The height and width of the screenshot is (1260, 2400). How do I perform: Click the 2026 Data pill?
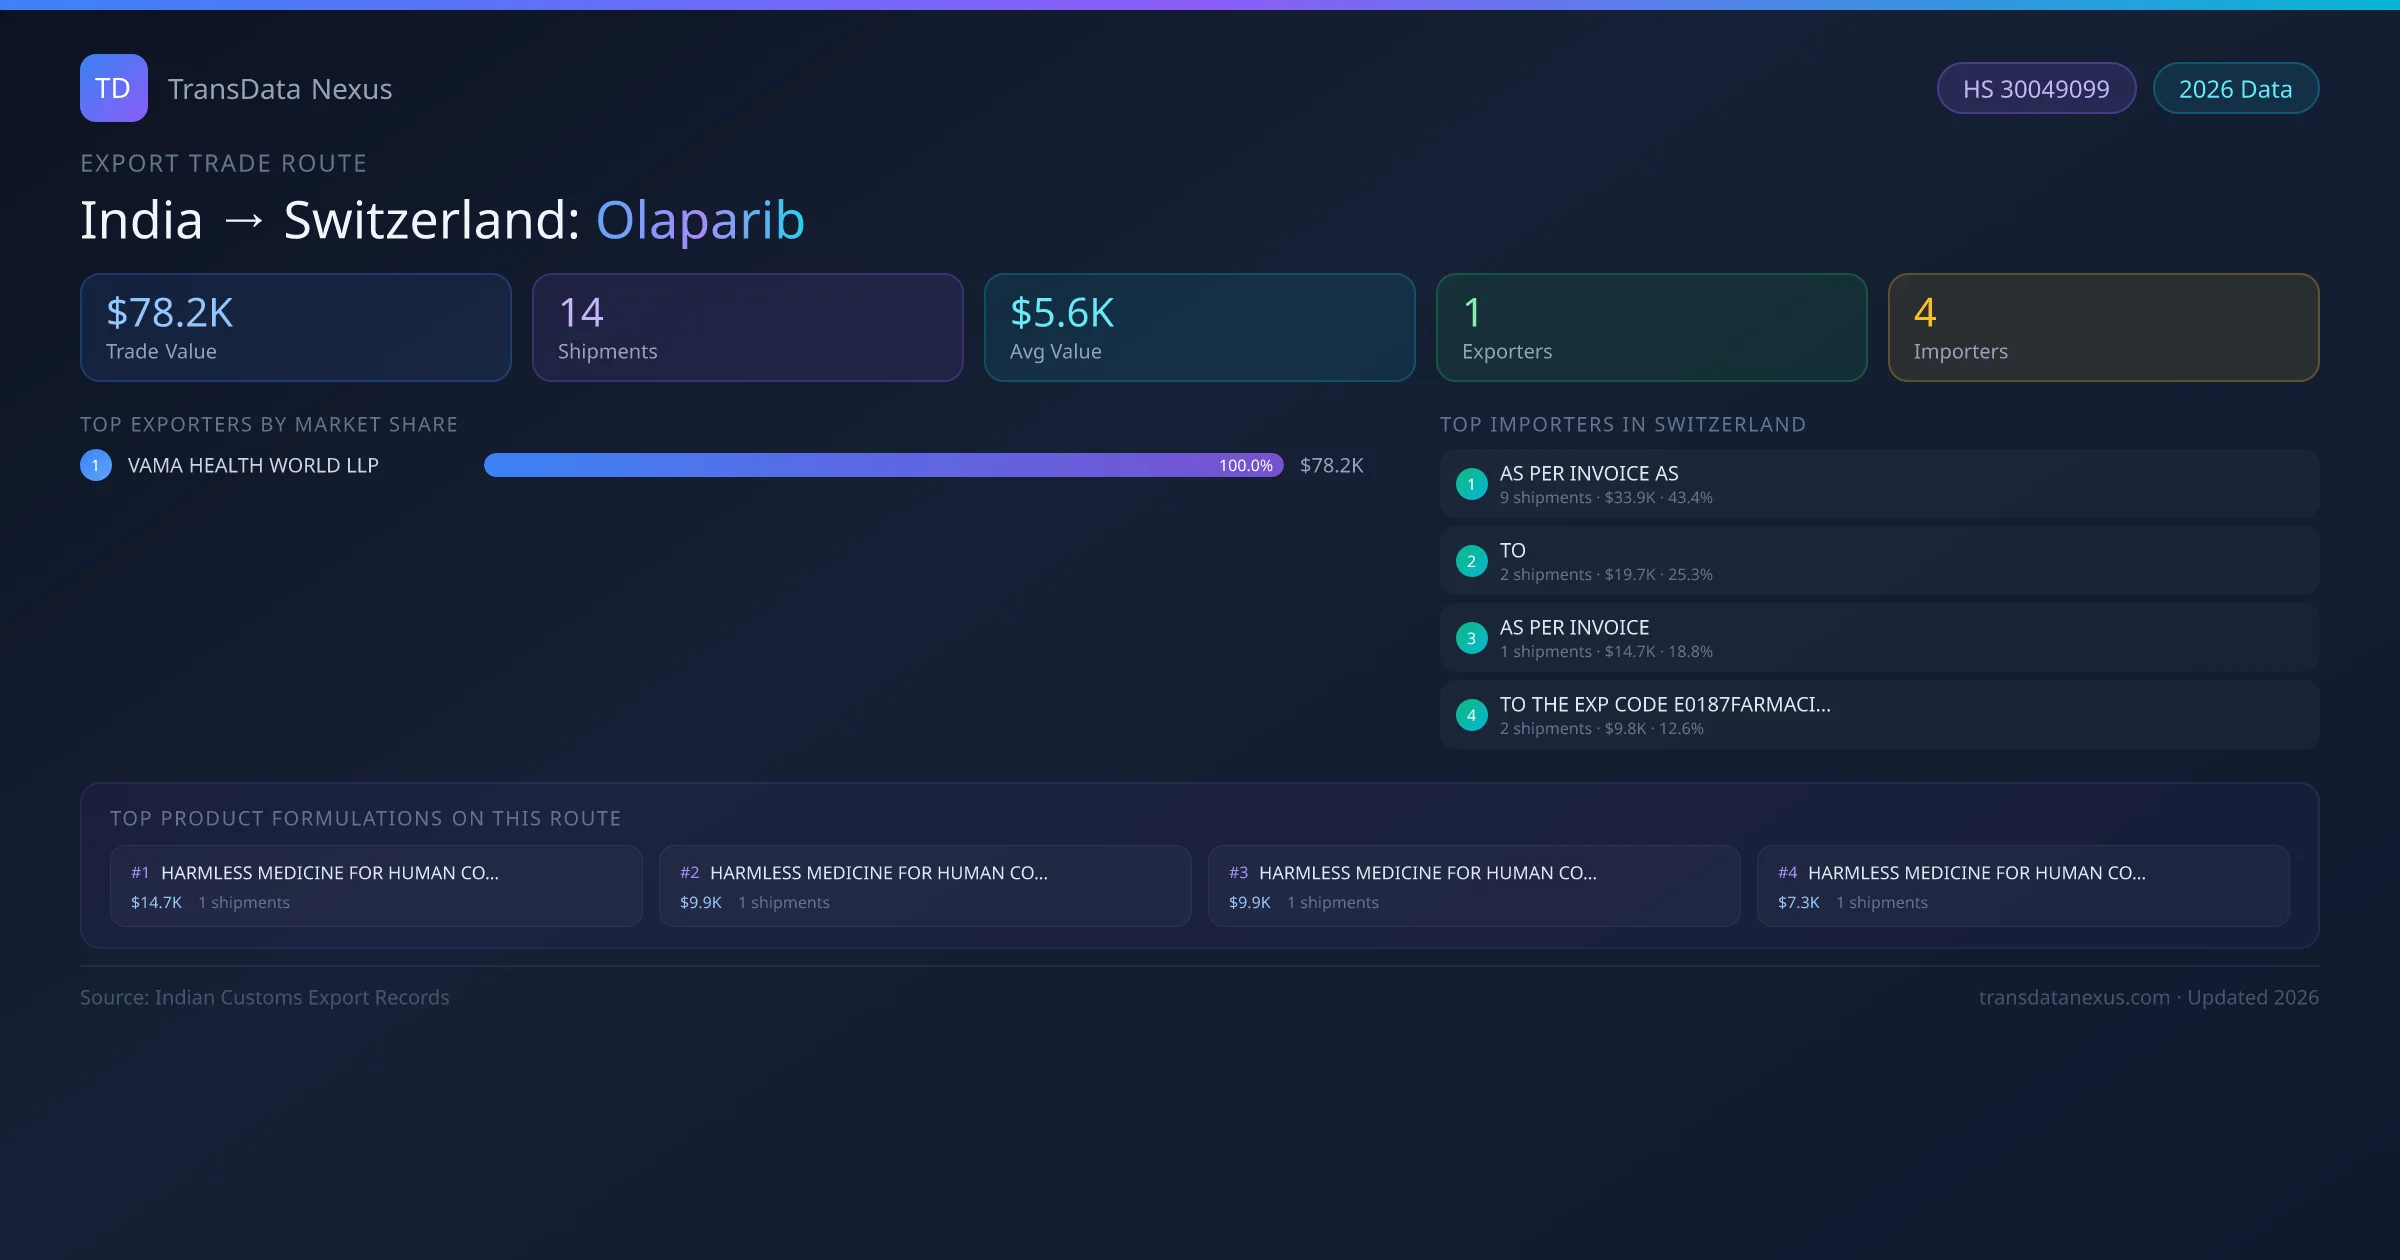[2235, 89]
